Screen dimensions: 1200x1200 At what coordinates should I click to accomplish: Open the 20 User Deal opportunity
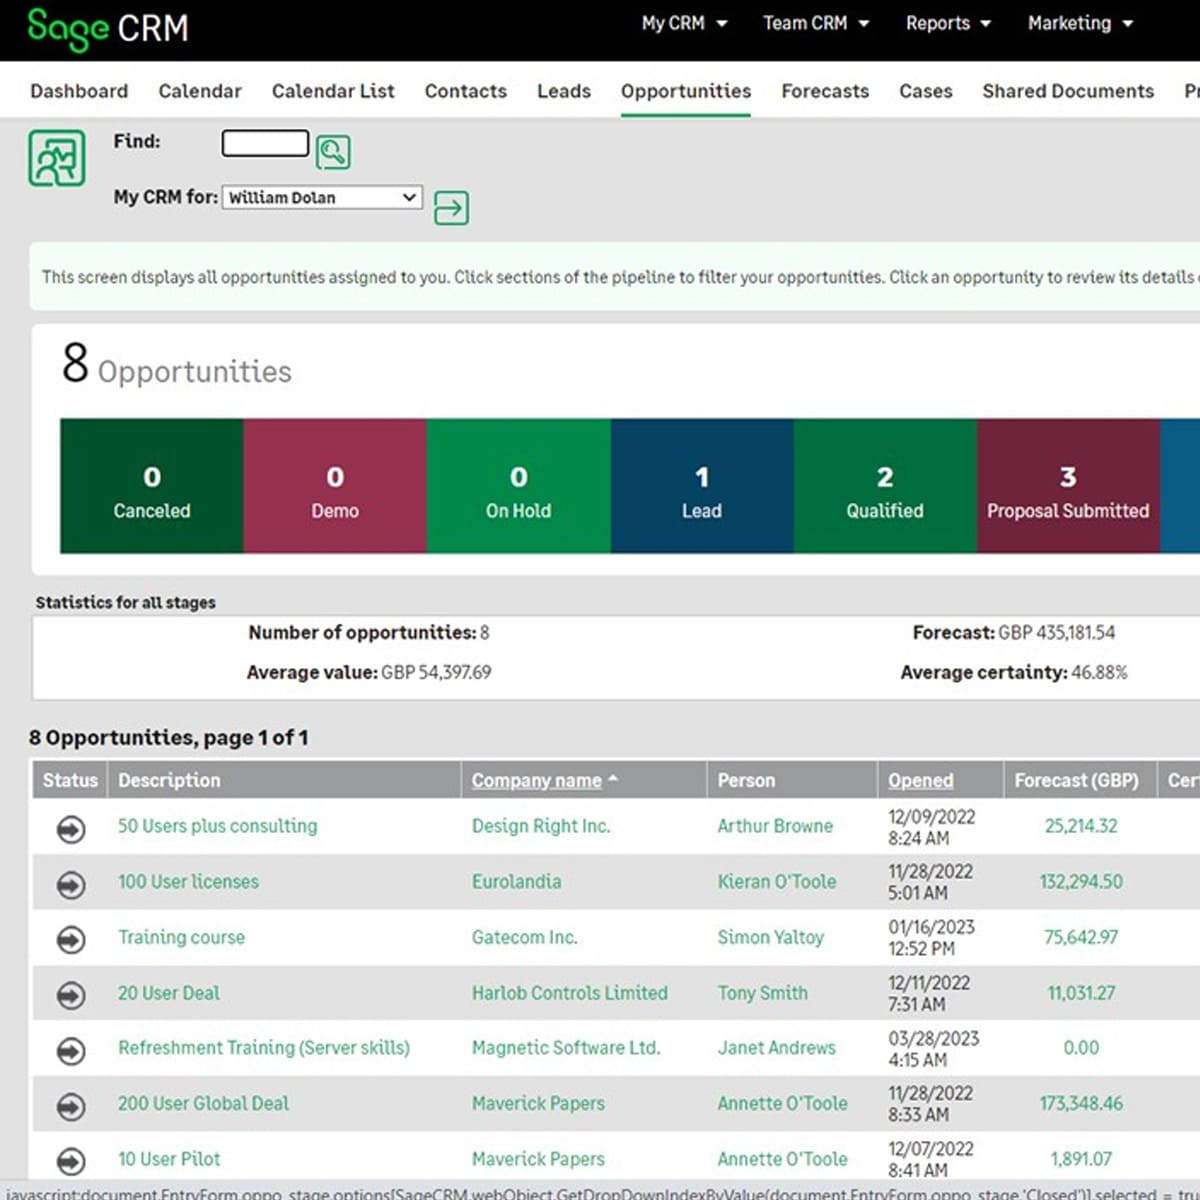click(168, 993)
